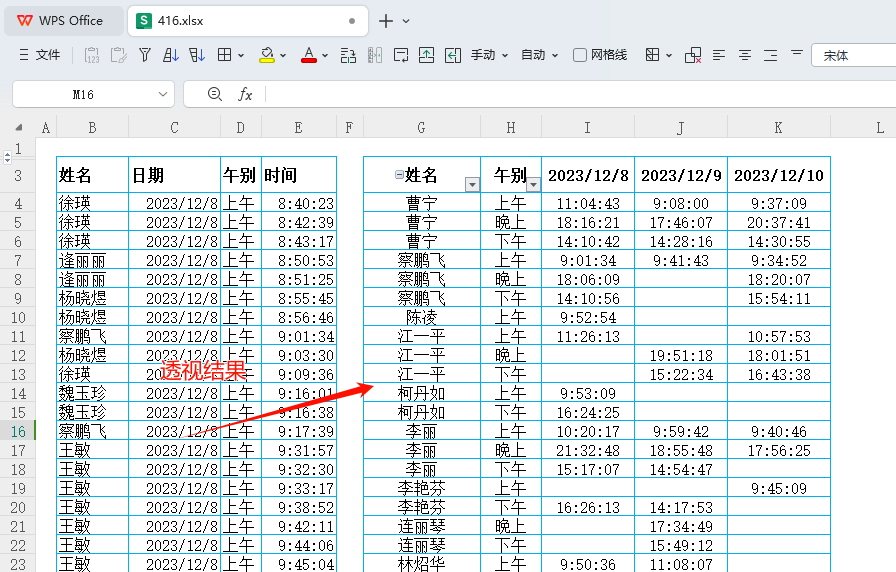Select row 16 header
Image resolution: width=896 pixels, height=572 pixels.
tap(18, 431)
